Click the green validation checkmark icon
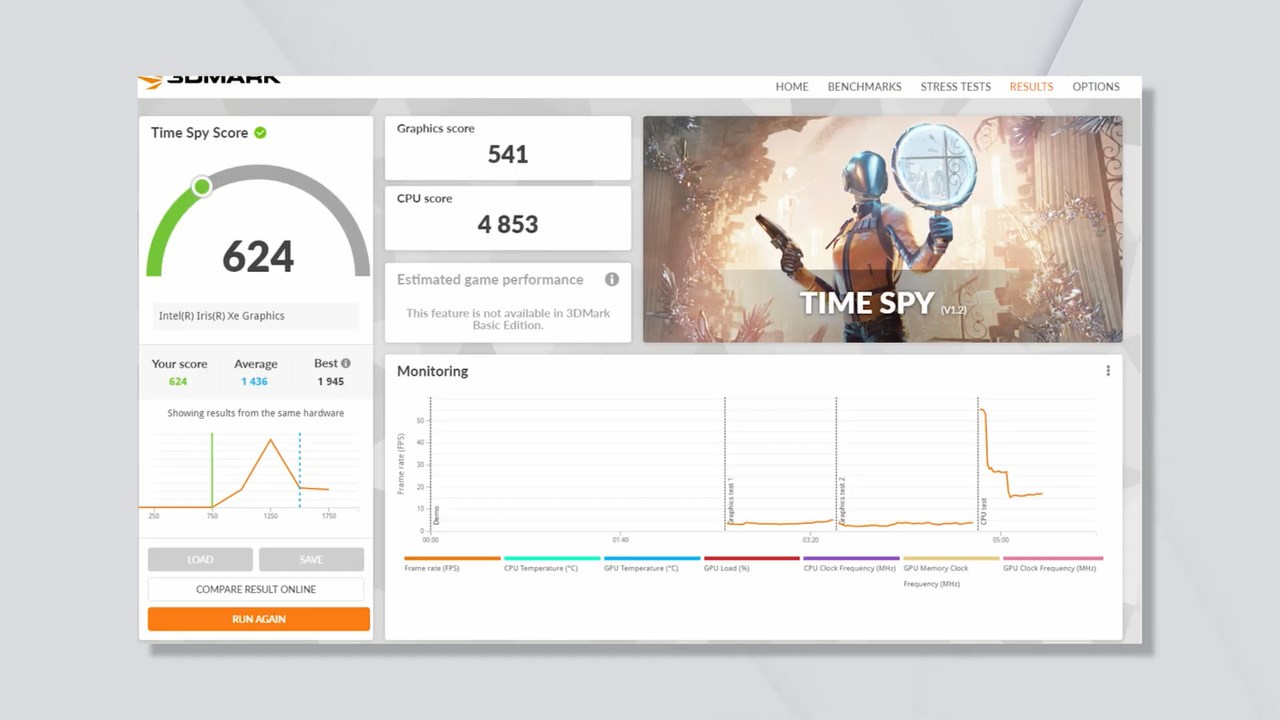Viewport: 1280px width, 720px height. [260, 132]
